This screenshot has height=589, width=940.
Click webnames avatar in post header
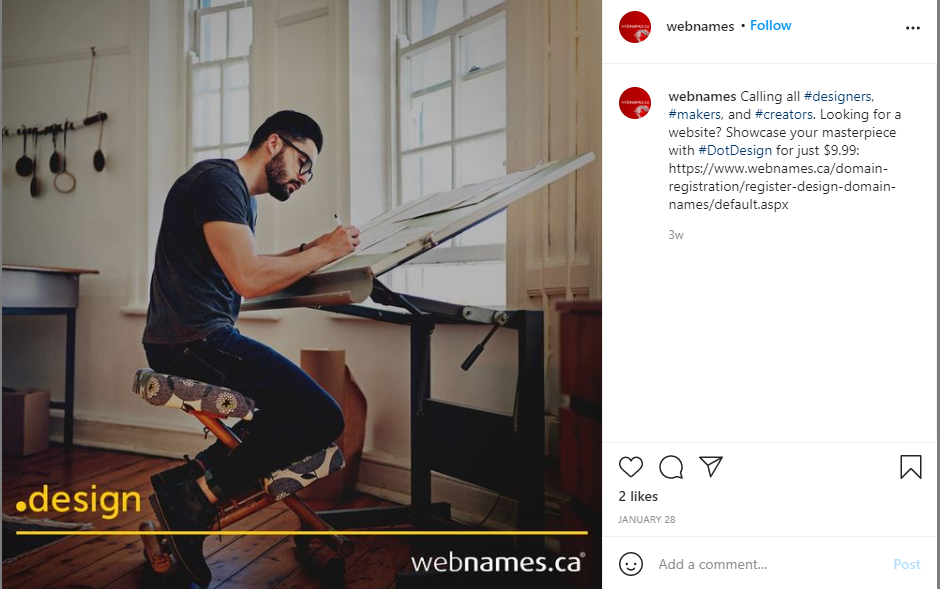[x=635, y=27]
